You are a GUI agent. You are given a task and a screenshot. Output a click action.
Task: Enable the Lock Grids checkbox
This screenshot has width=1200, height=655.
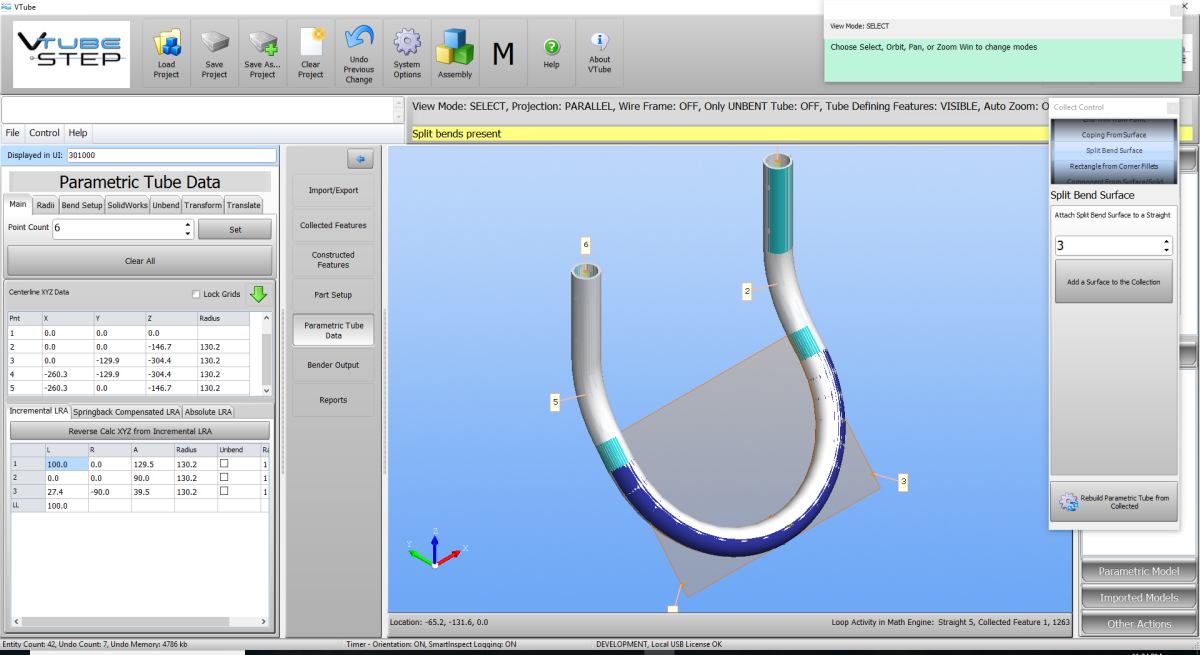pyautogui.click(x=196, y=294)
